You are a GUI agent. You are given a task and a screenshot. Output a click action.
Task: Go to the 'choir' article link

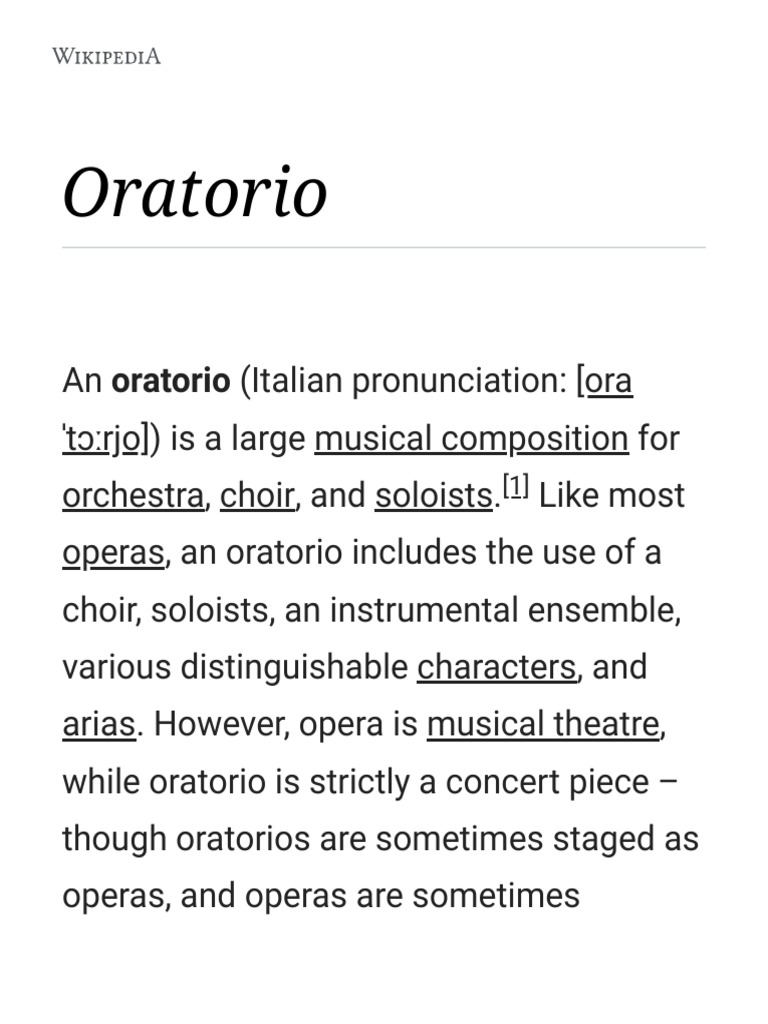click(x=257, y=496)
